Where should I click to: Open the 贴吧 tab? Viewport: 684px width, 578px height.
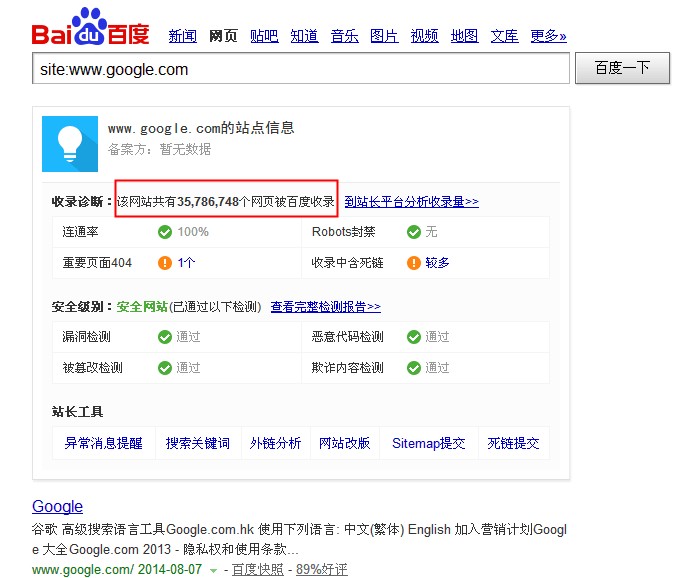pos(264,36)
